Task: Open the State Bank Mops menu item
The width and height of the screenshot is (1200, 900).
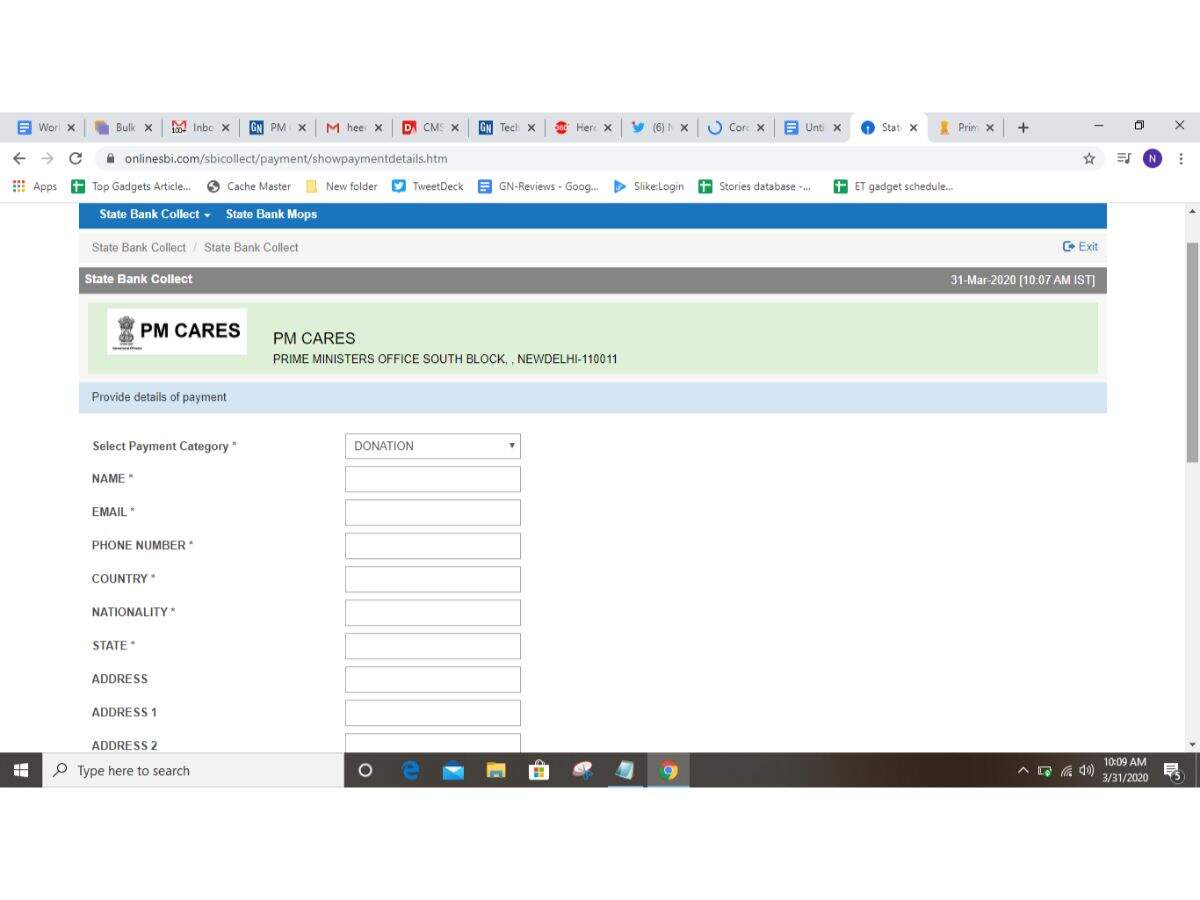Action: point(271,214)
